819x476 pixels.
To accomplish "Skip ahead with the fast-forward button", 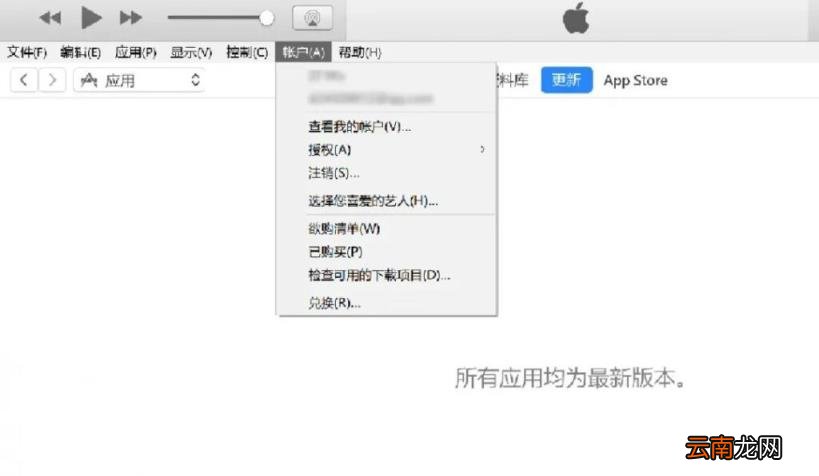I will click(x=131, y=18).
